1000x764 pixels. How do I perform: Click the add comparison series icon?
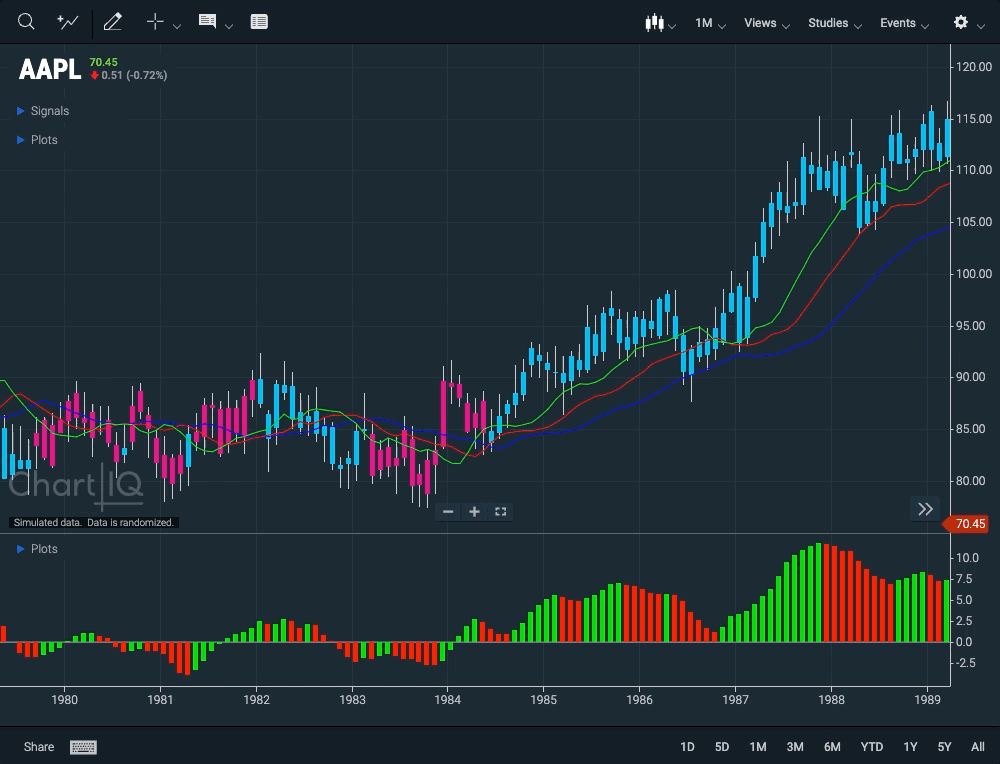[x=68, y=22]
